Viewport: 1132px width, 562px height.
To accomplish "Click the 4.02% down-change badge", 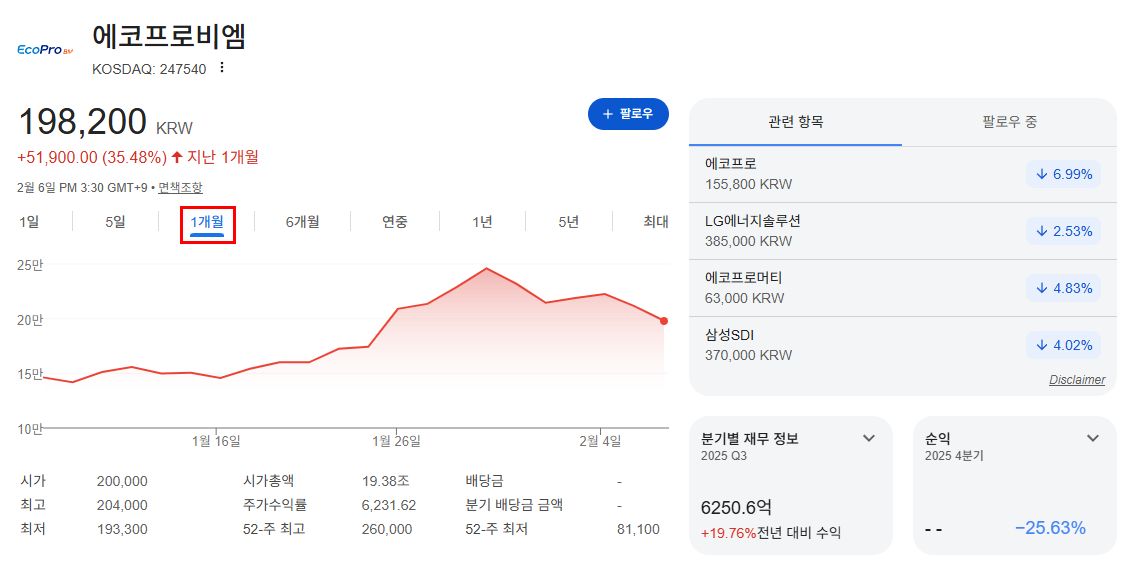I will tap(1063, 345).
